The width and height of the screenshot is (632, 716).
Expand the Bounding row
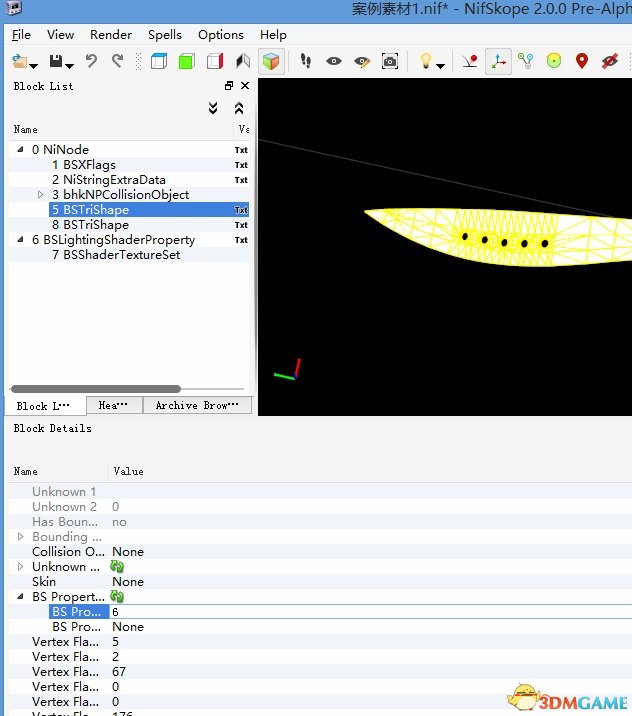(20, 537)
